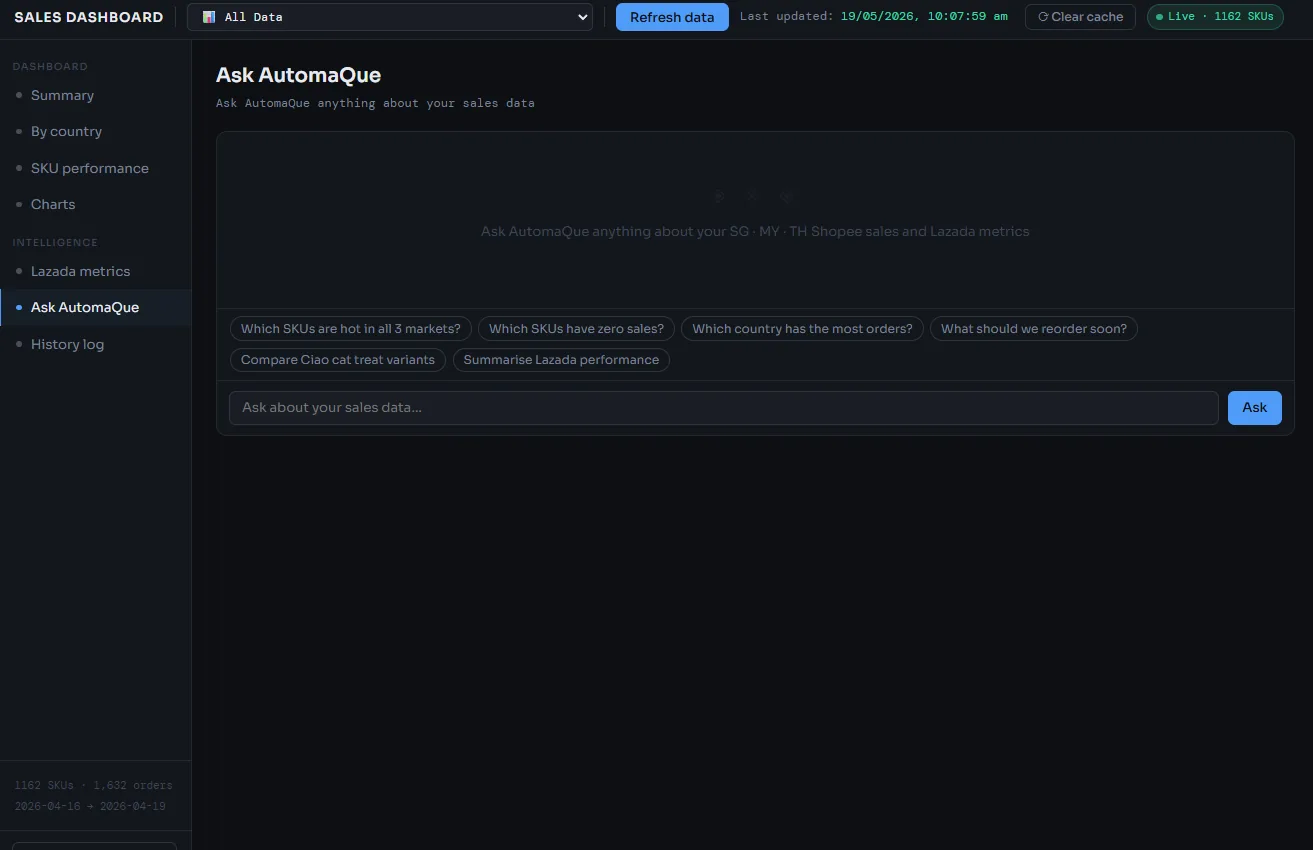Click the Live 1162 SKUs status badge
The height and width of the screenshot is (850, 1313).
[1215, 17]
